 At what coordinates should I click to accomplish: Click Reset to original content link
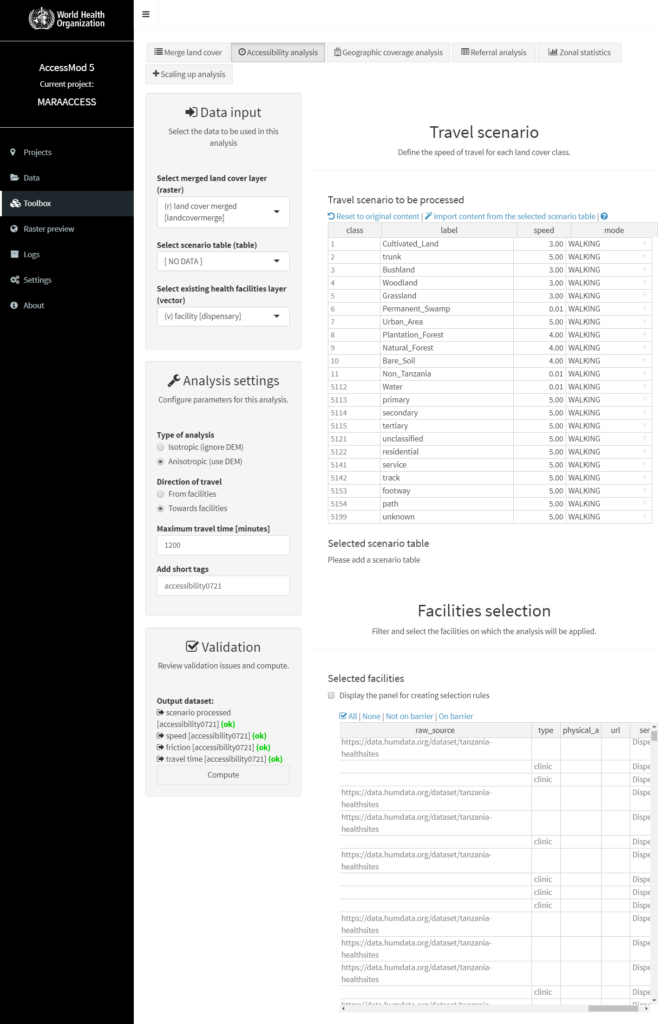coord(374,216)
